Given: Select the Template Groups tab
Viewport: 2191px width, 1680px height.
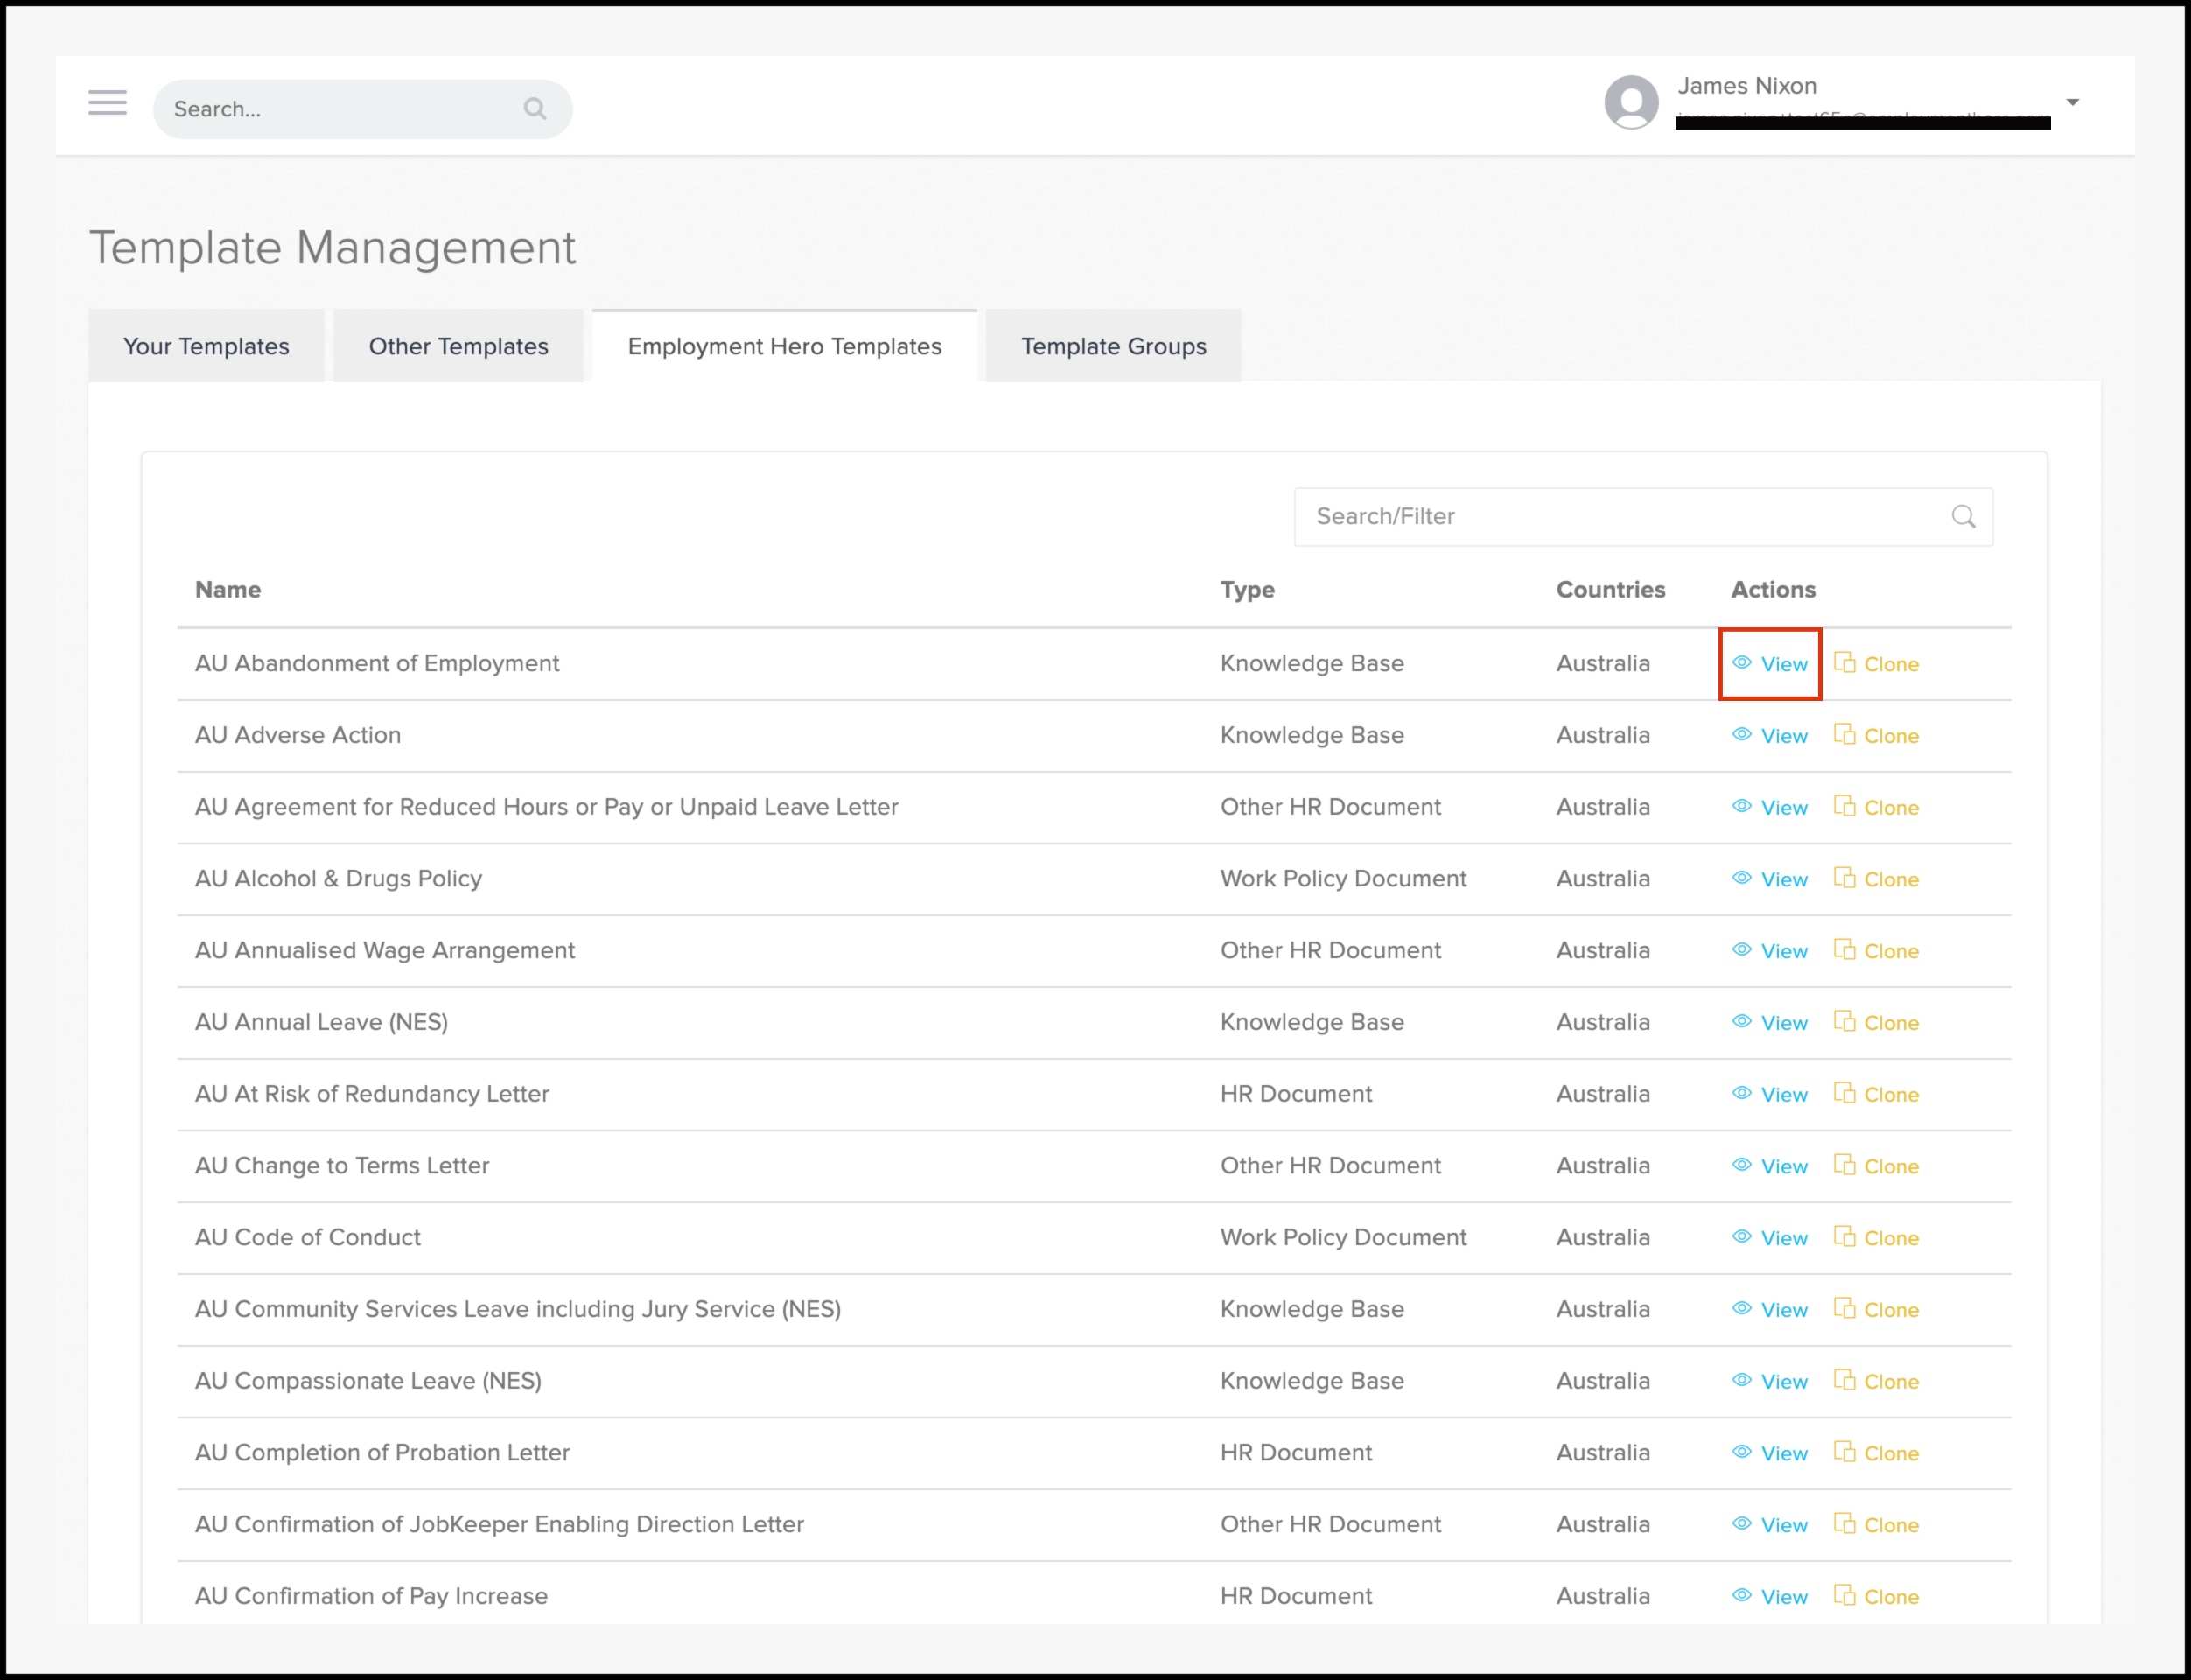Looking at the screenshot, I should click(x=1113, y=347).
